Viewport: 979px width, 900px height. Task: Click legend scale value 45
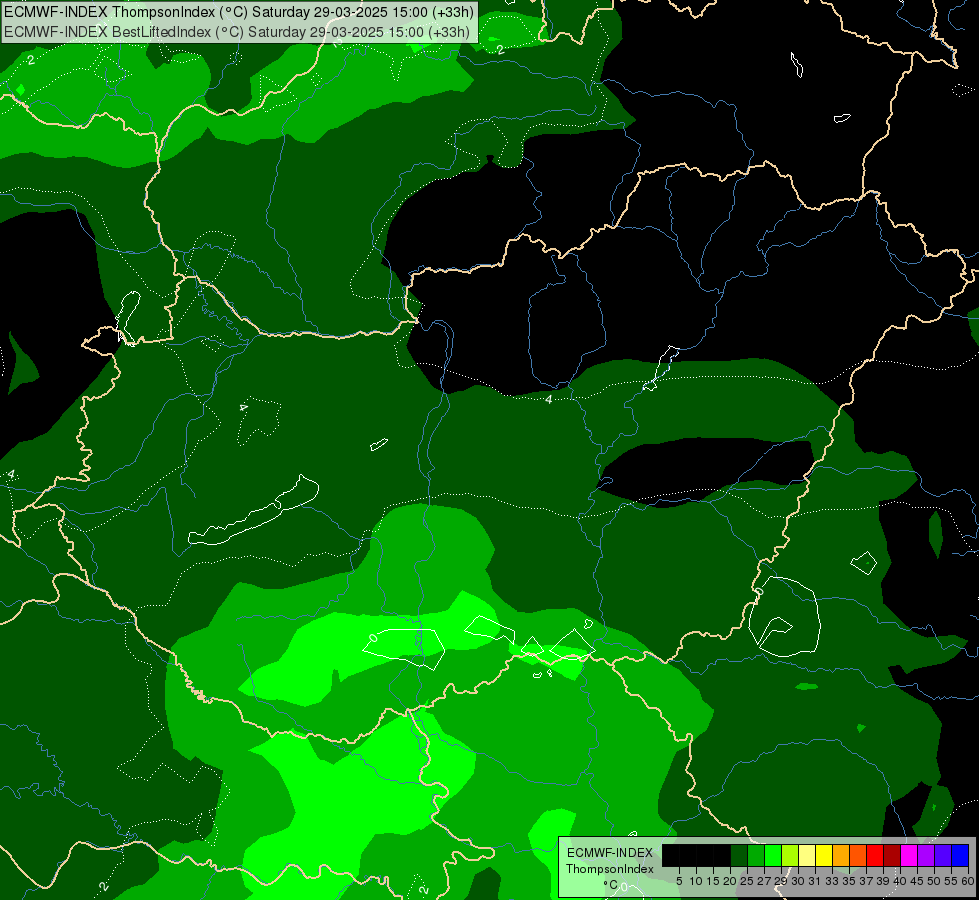tap(917, 881)
